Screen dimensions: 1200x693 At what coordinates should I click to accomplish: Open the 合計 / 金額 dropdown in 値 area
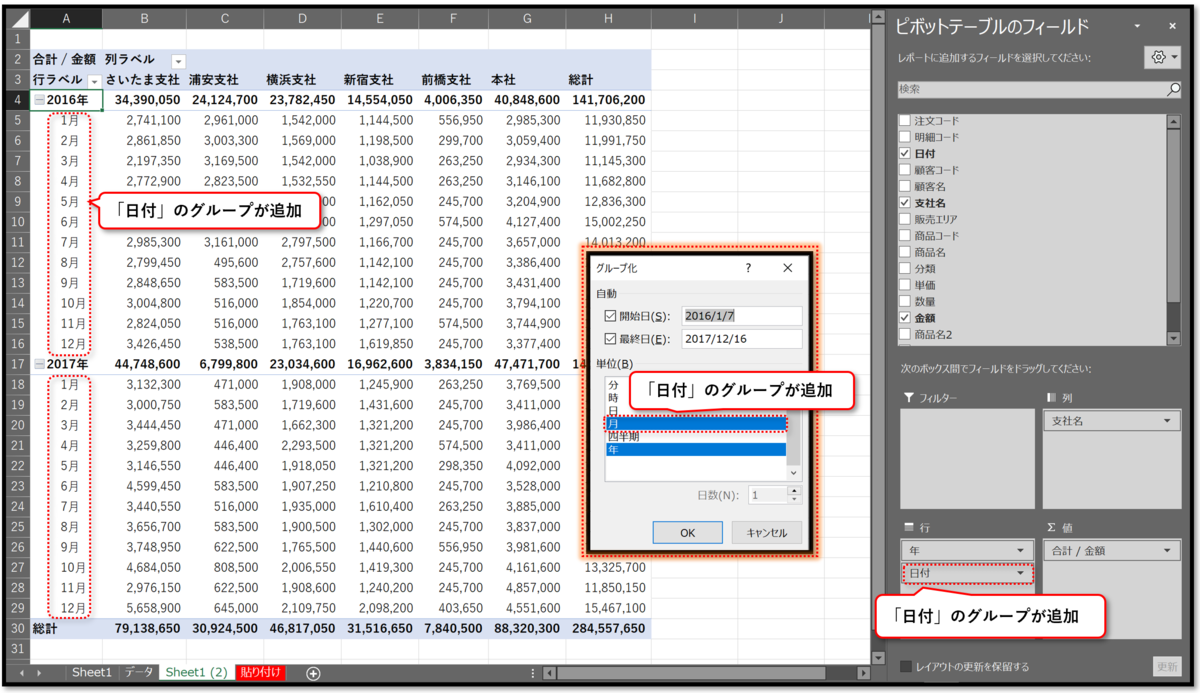1168,551
